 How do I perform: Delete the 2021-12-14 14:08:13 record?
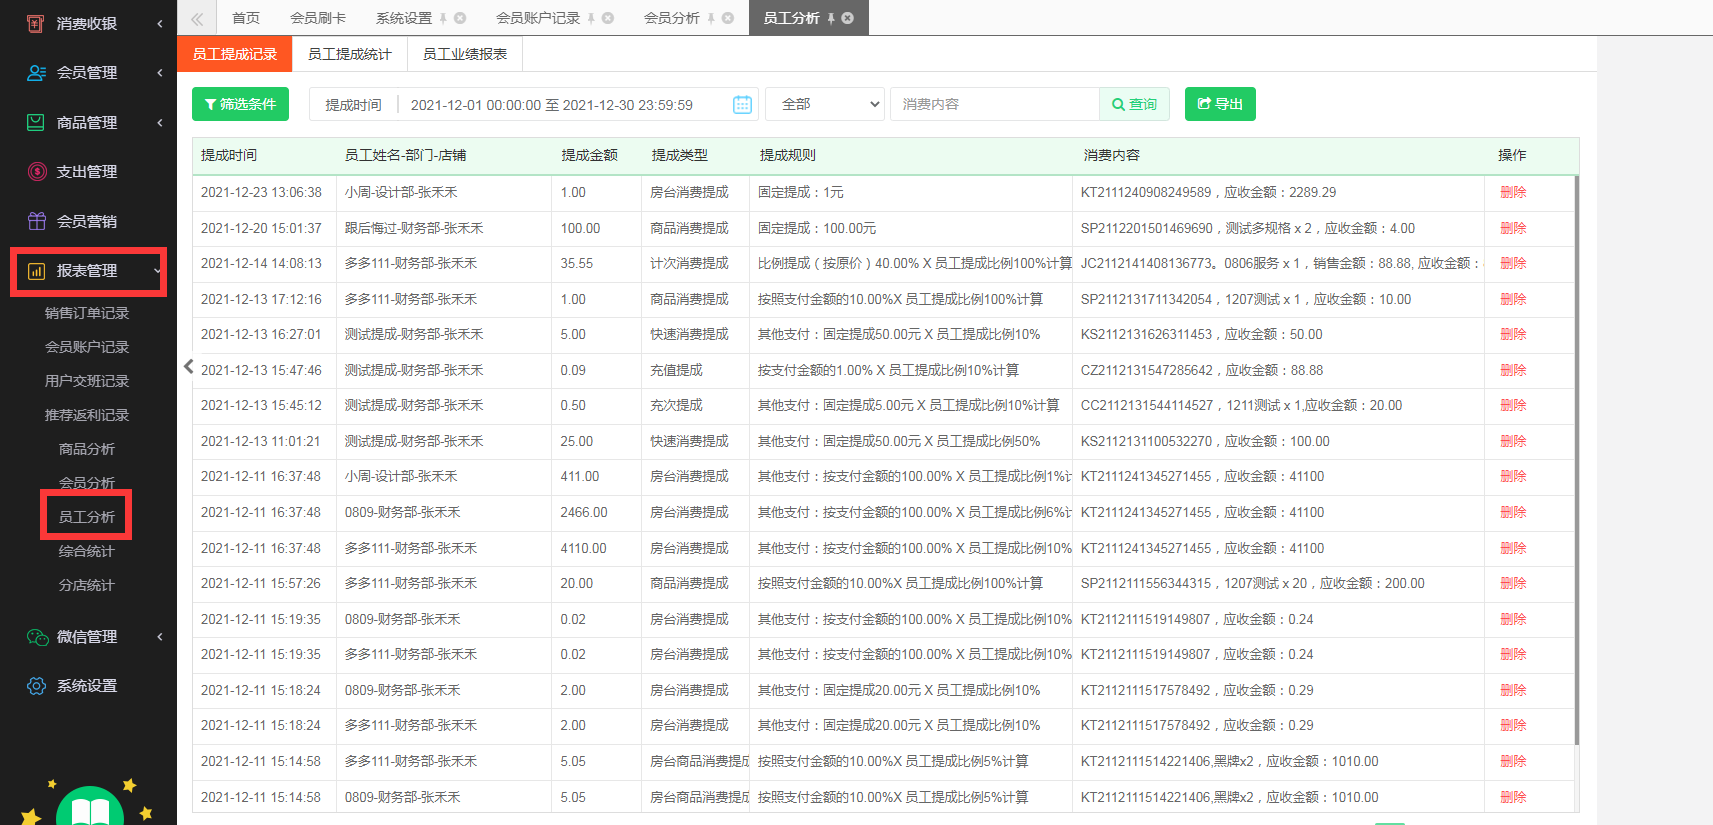tap(1513, 263)
